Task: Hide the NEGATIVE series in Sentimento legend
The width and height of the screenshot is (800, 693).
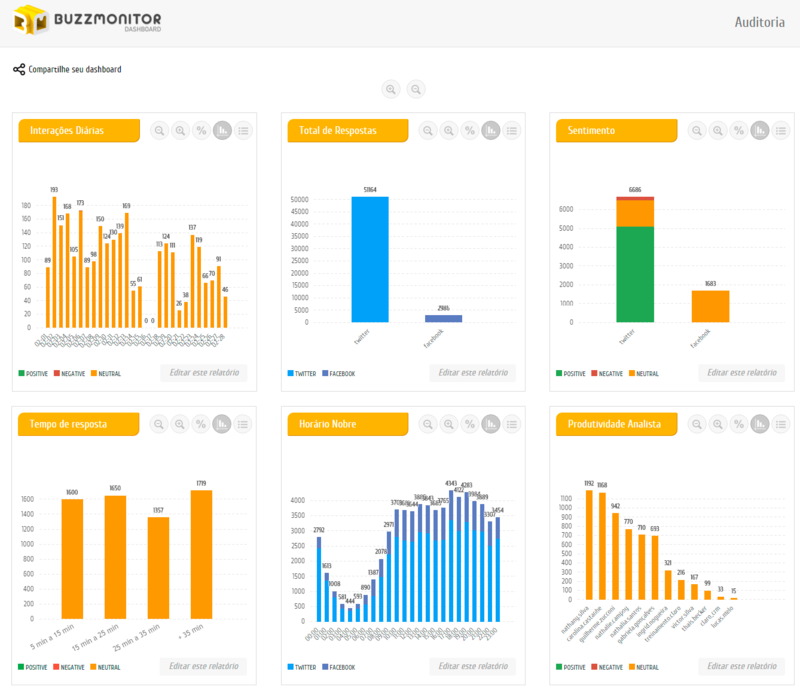Action: pos(613,373)
